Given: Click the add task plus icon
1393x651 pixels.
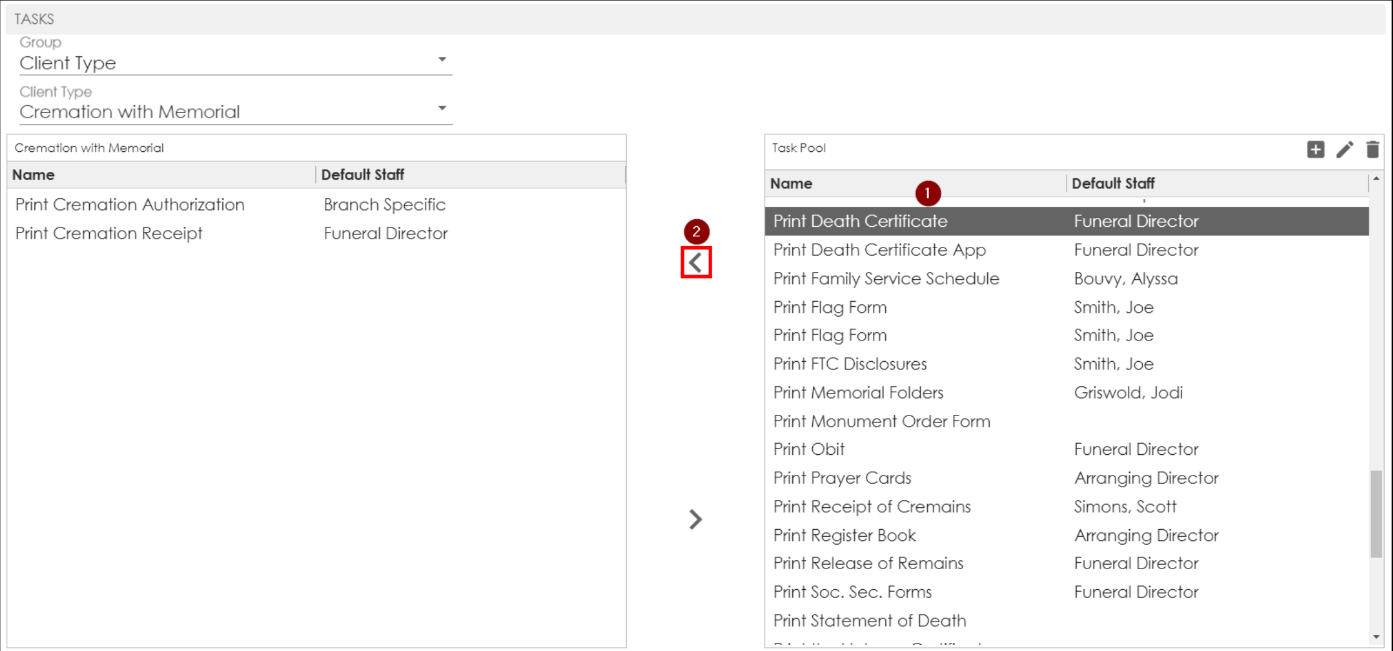Looking at the screenshot, I should pyautogui.click(x=1315, y=150).
